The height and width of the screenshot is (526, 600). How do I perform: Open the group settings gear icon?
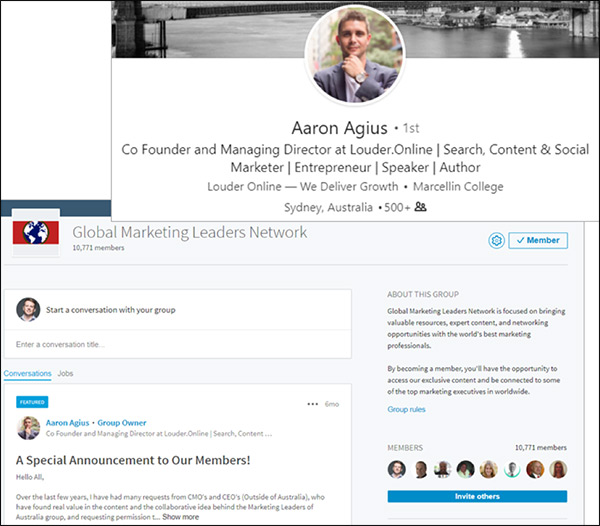tap(496, 241)
